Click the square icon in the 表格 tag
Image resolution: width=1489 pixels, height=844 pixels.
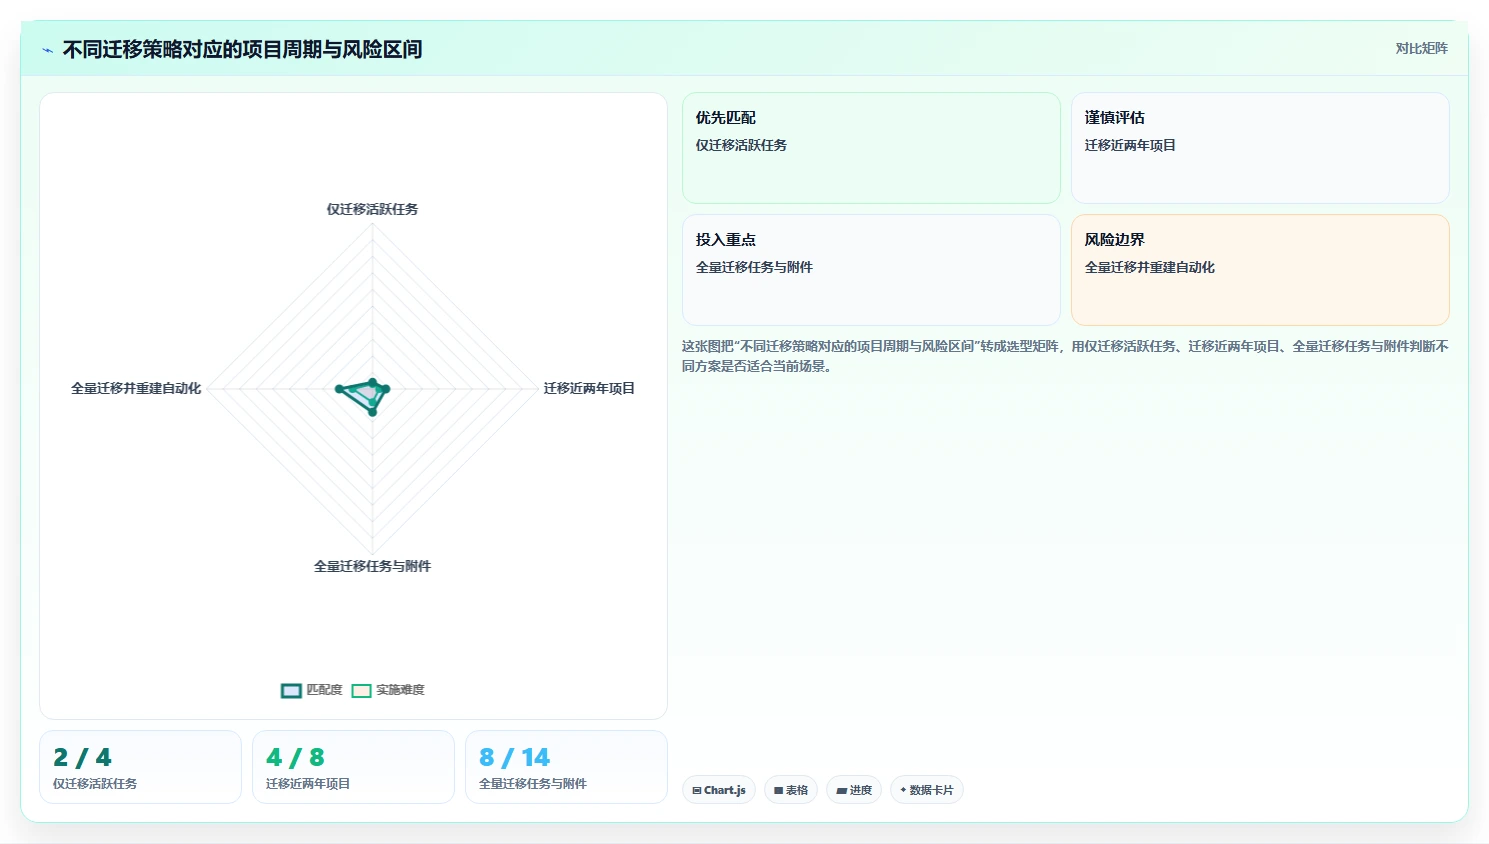click(x=779, y=791)
